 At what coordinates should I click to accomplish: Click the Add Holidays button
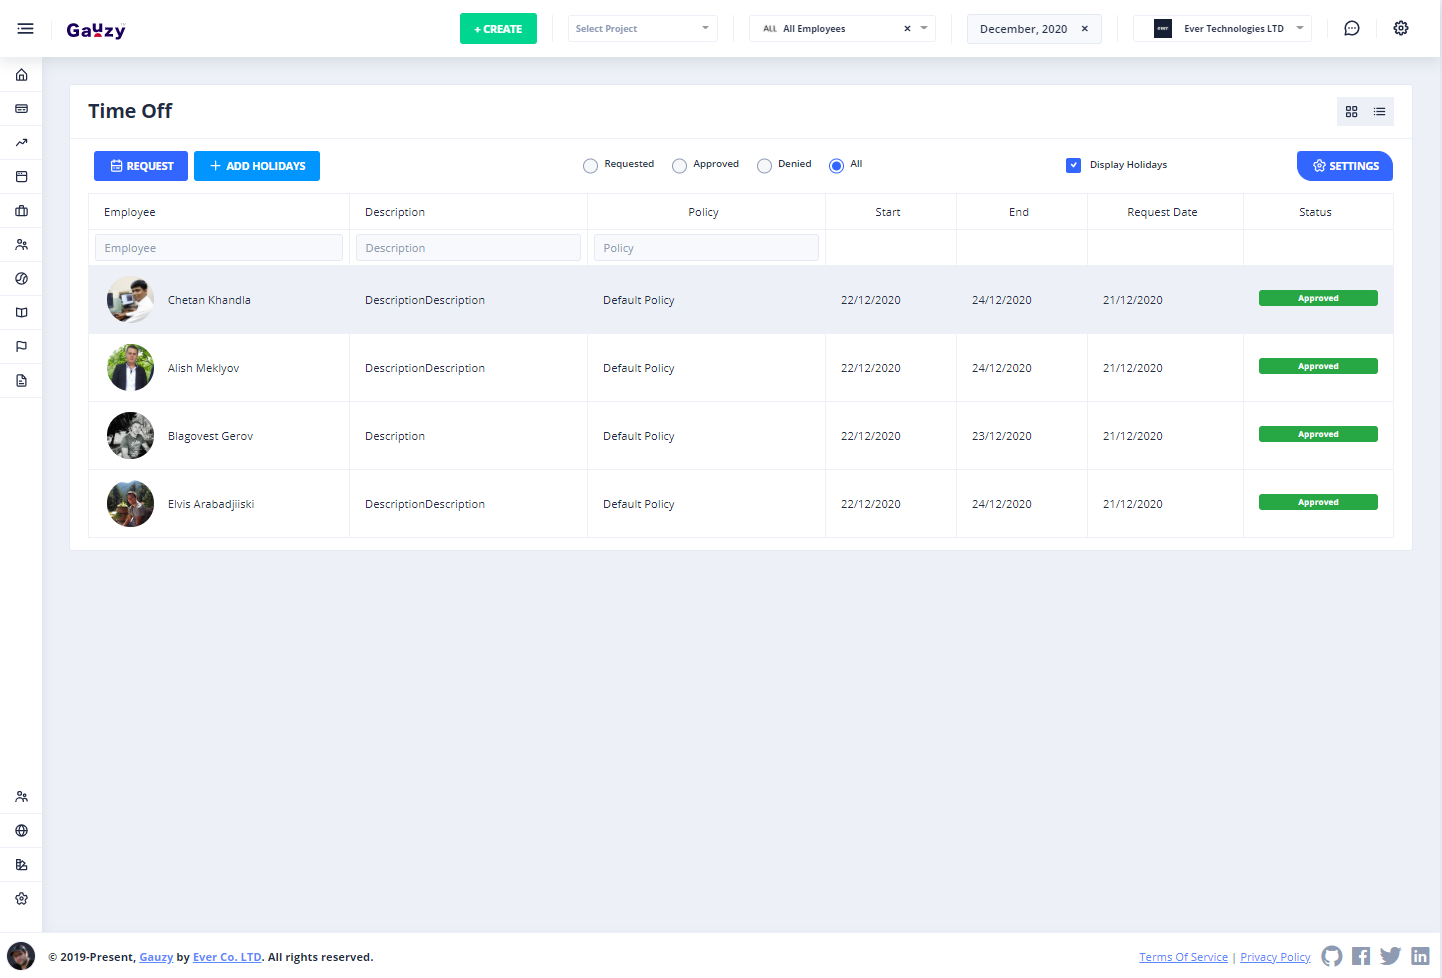257,166
